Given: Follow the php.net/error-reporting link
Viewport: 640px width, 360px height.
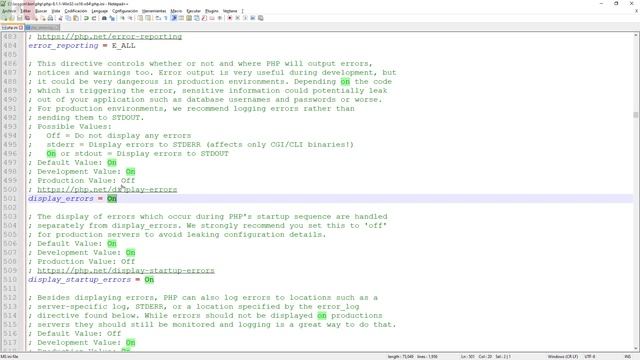Looking at the screenshot, I should click(109, 37).
